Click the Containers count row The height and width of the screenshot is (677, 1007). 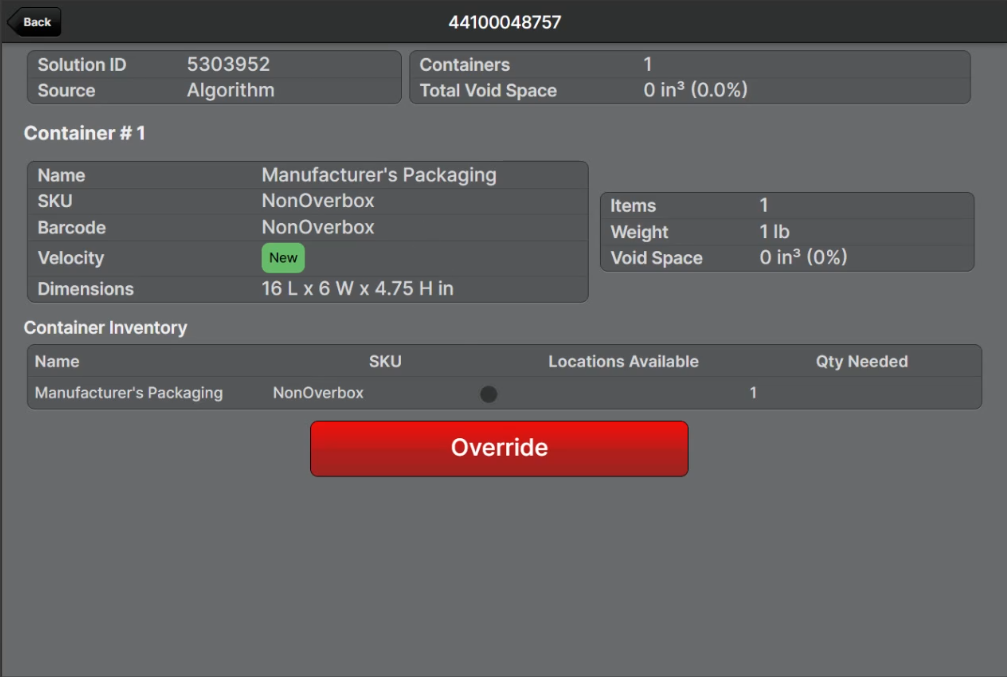point(689,65)
